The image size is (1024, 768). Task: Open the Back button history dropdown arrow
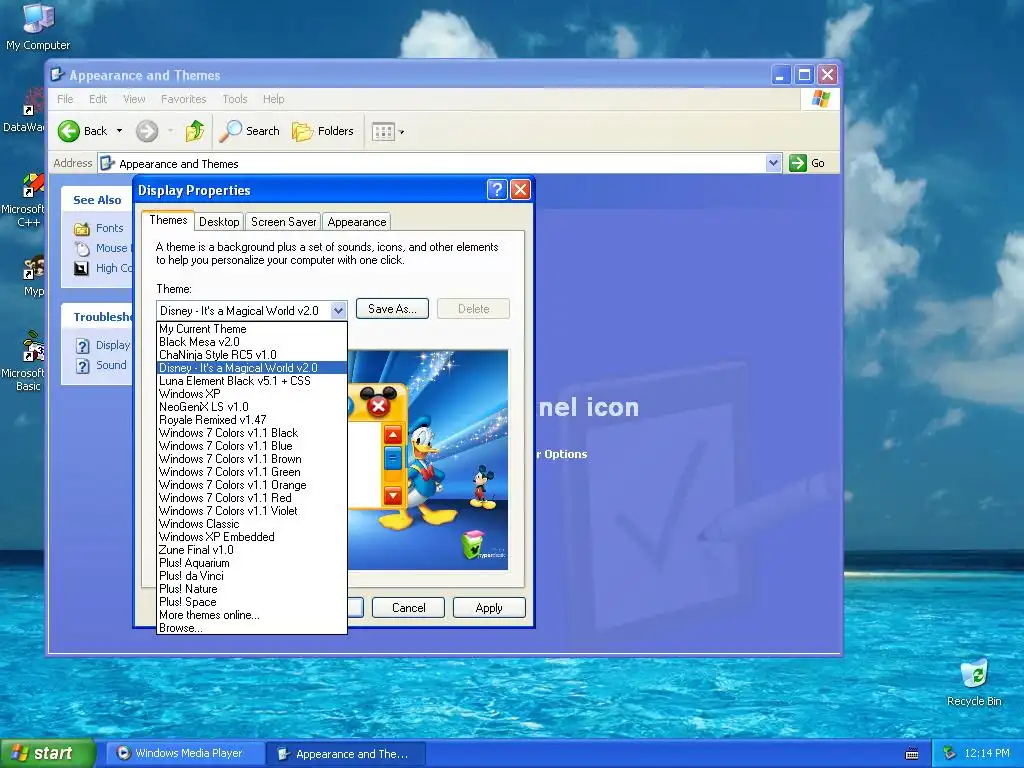120,131
